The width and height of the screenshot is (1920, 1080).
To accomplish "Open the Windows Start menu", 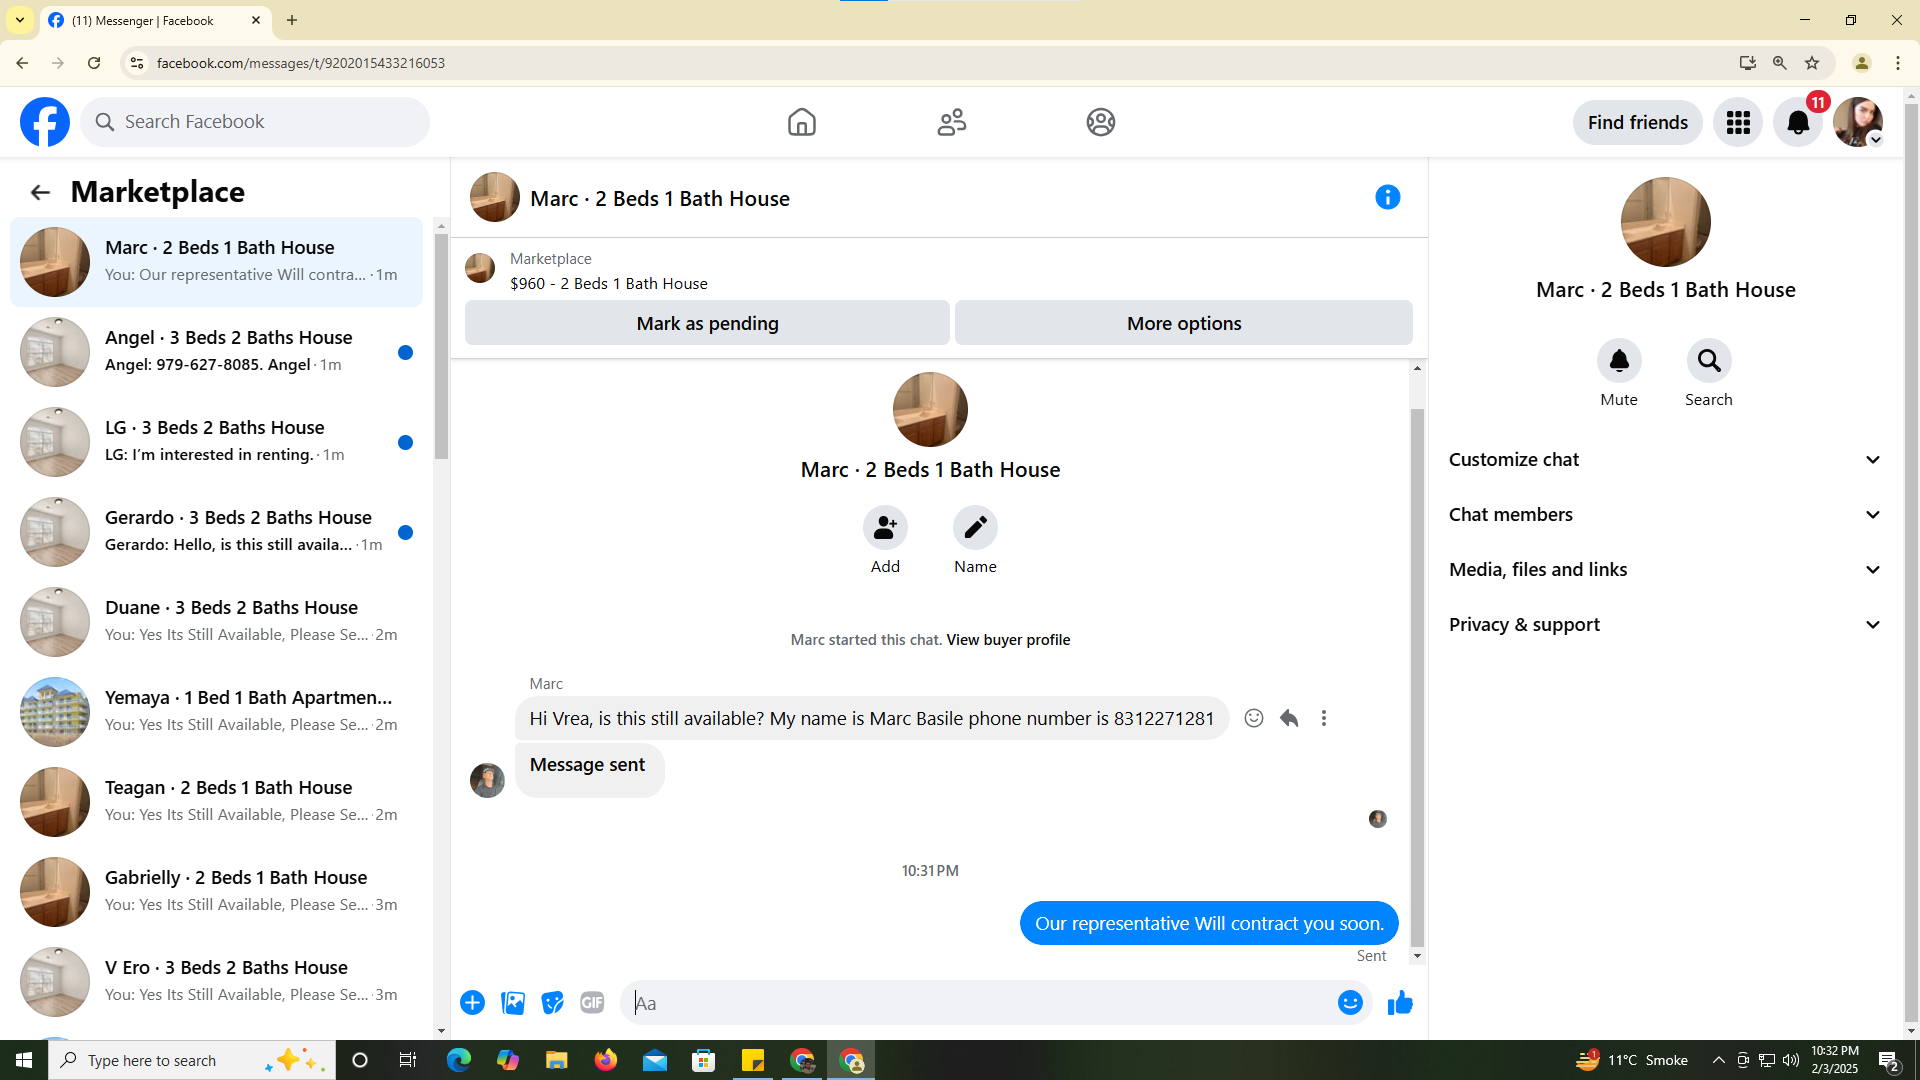I will point(24,1060).
